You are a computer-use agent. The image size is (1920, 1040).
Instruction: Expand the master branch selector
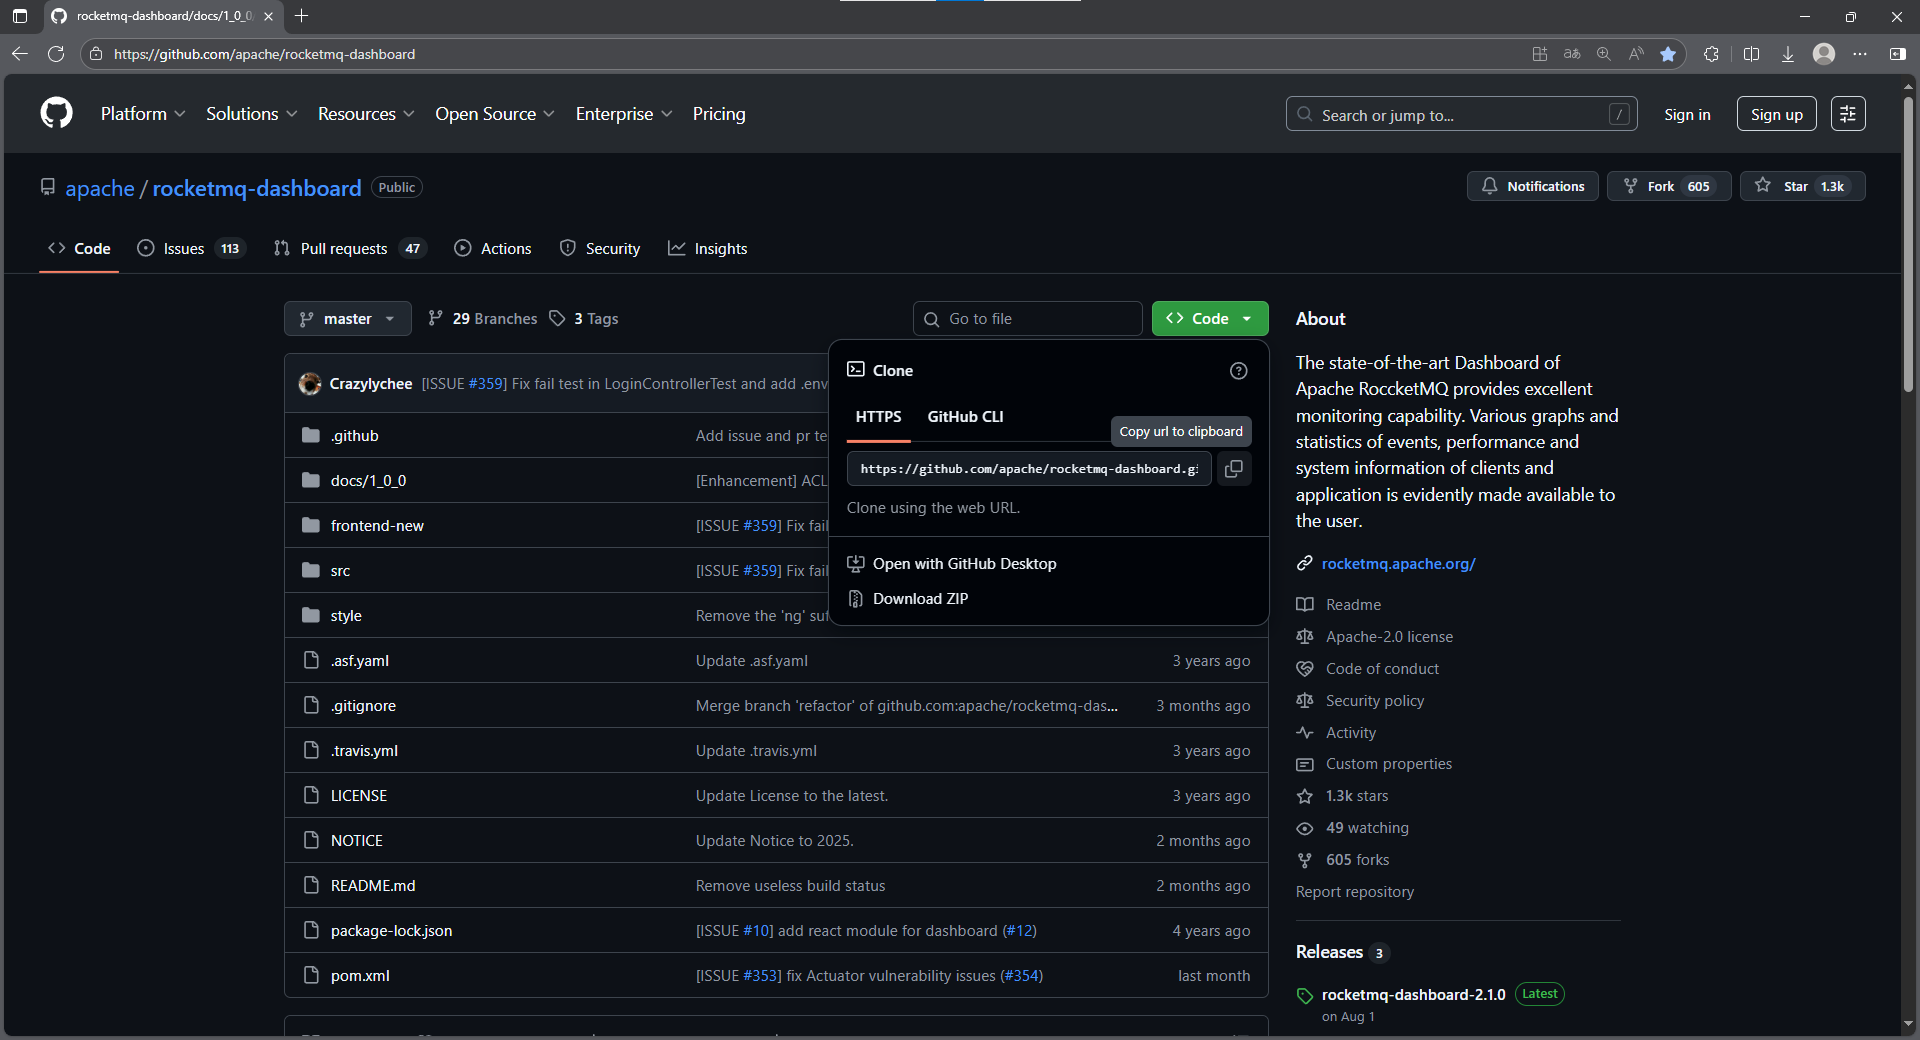347,318
